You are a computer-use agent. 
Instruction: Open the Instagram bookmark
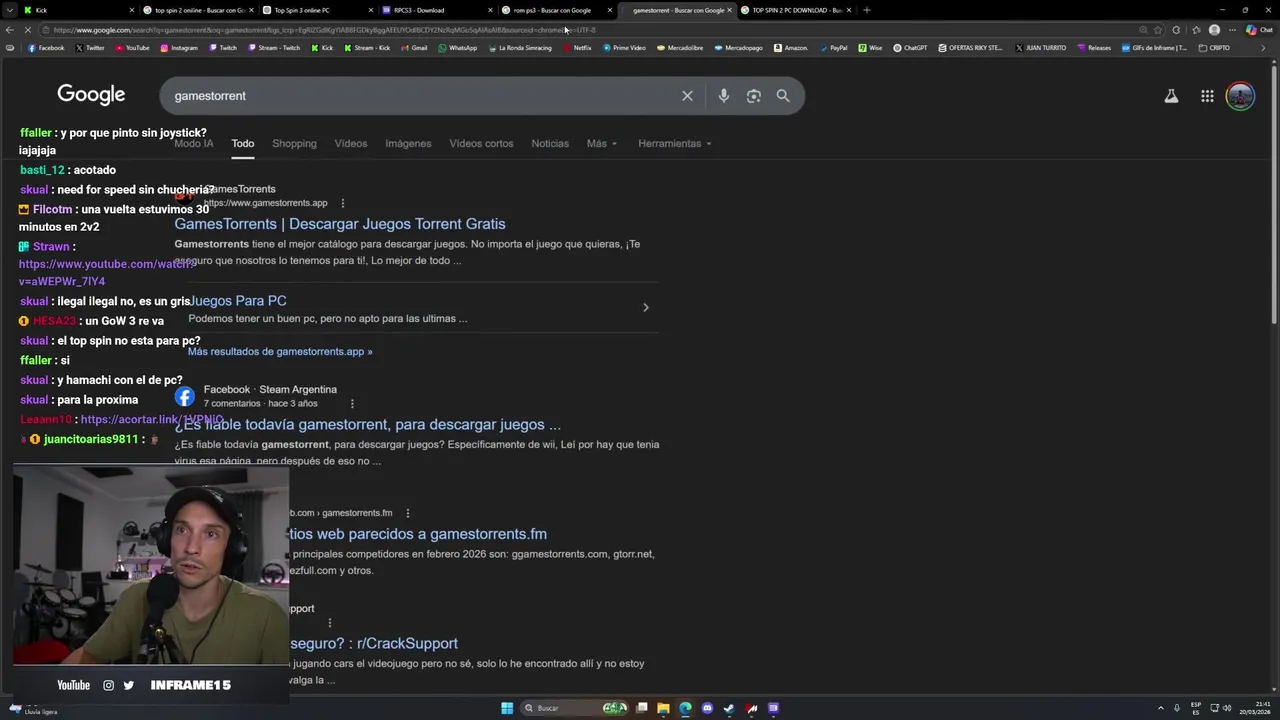tap(179, 48)
